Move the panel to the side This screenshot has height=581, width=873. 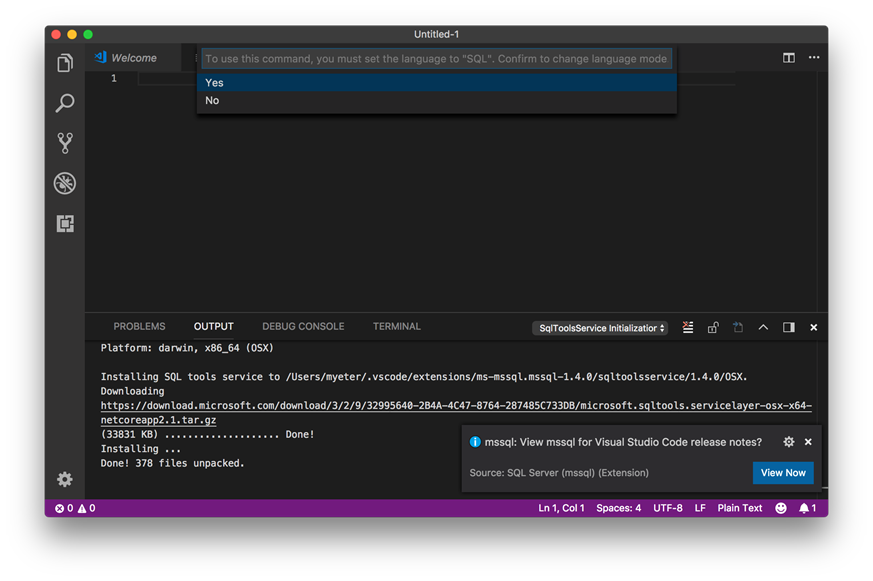pos(789,327)
